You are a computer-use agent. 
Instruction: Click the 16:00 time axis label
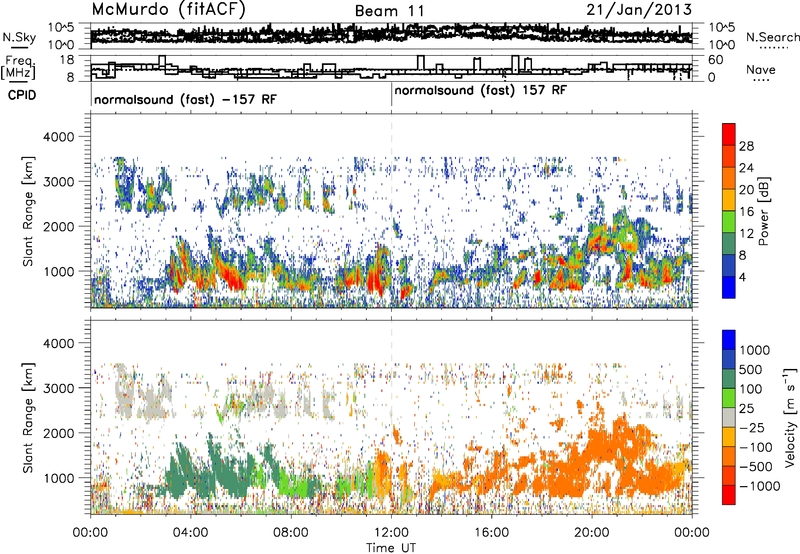(x=491, y=533)
